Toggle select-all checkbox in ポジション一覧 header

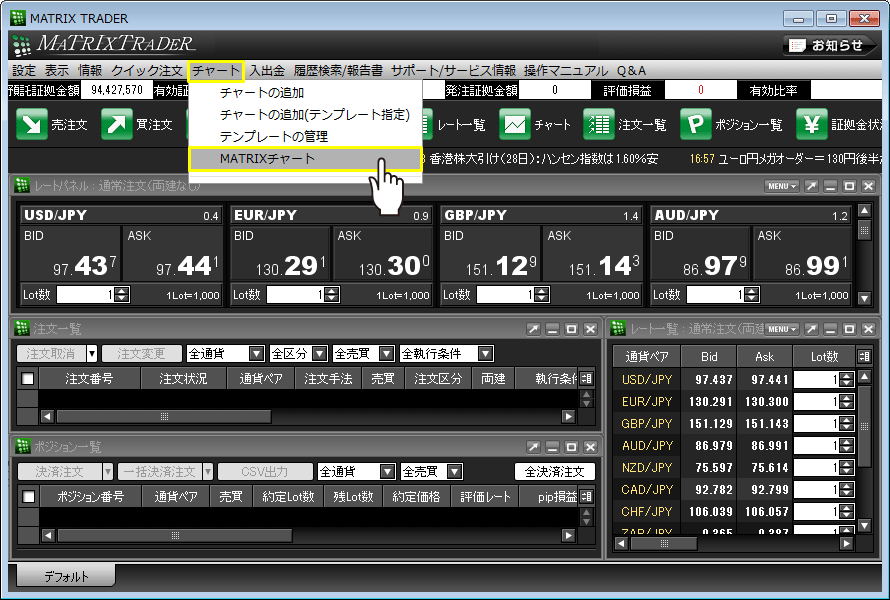[28, 497]
